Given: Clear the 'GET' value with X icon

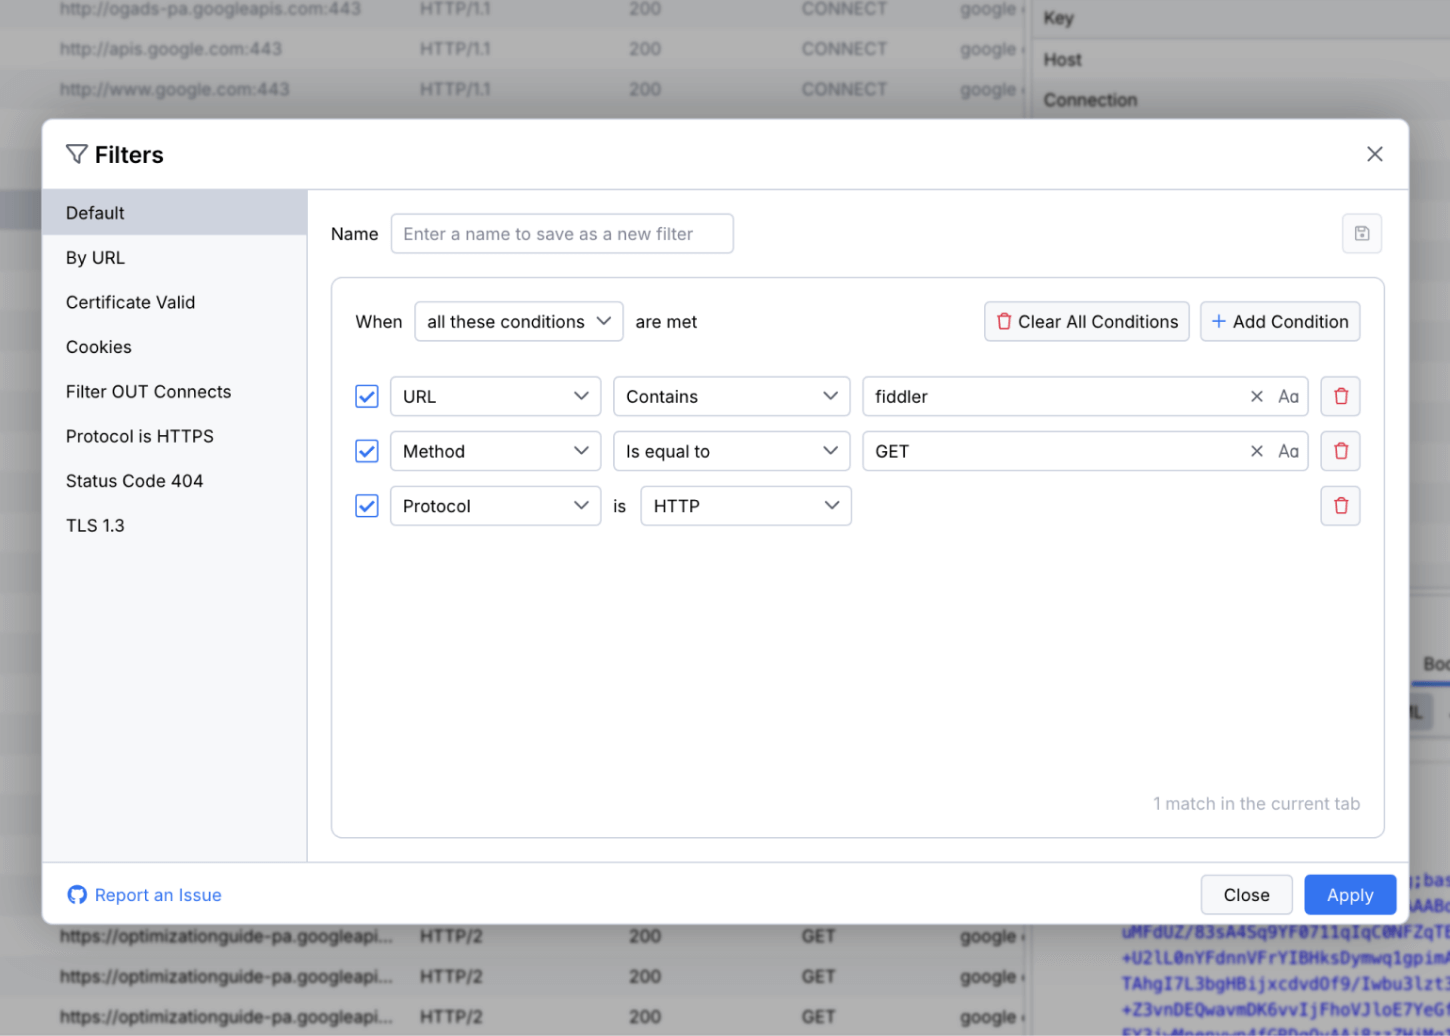Looking at the screenshot, I should click(x=1256, y=451).
